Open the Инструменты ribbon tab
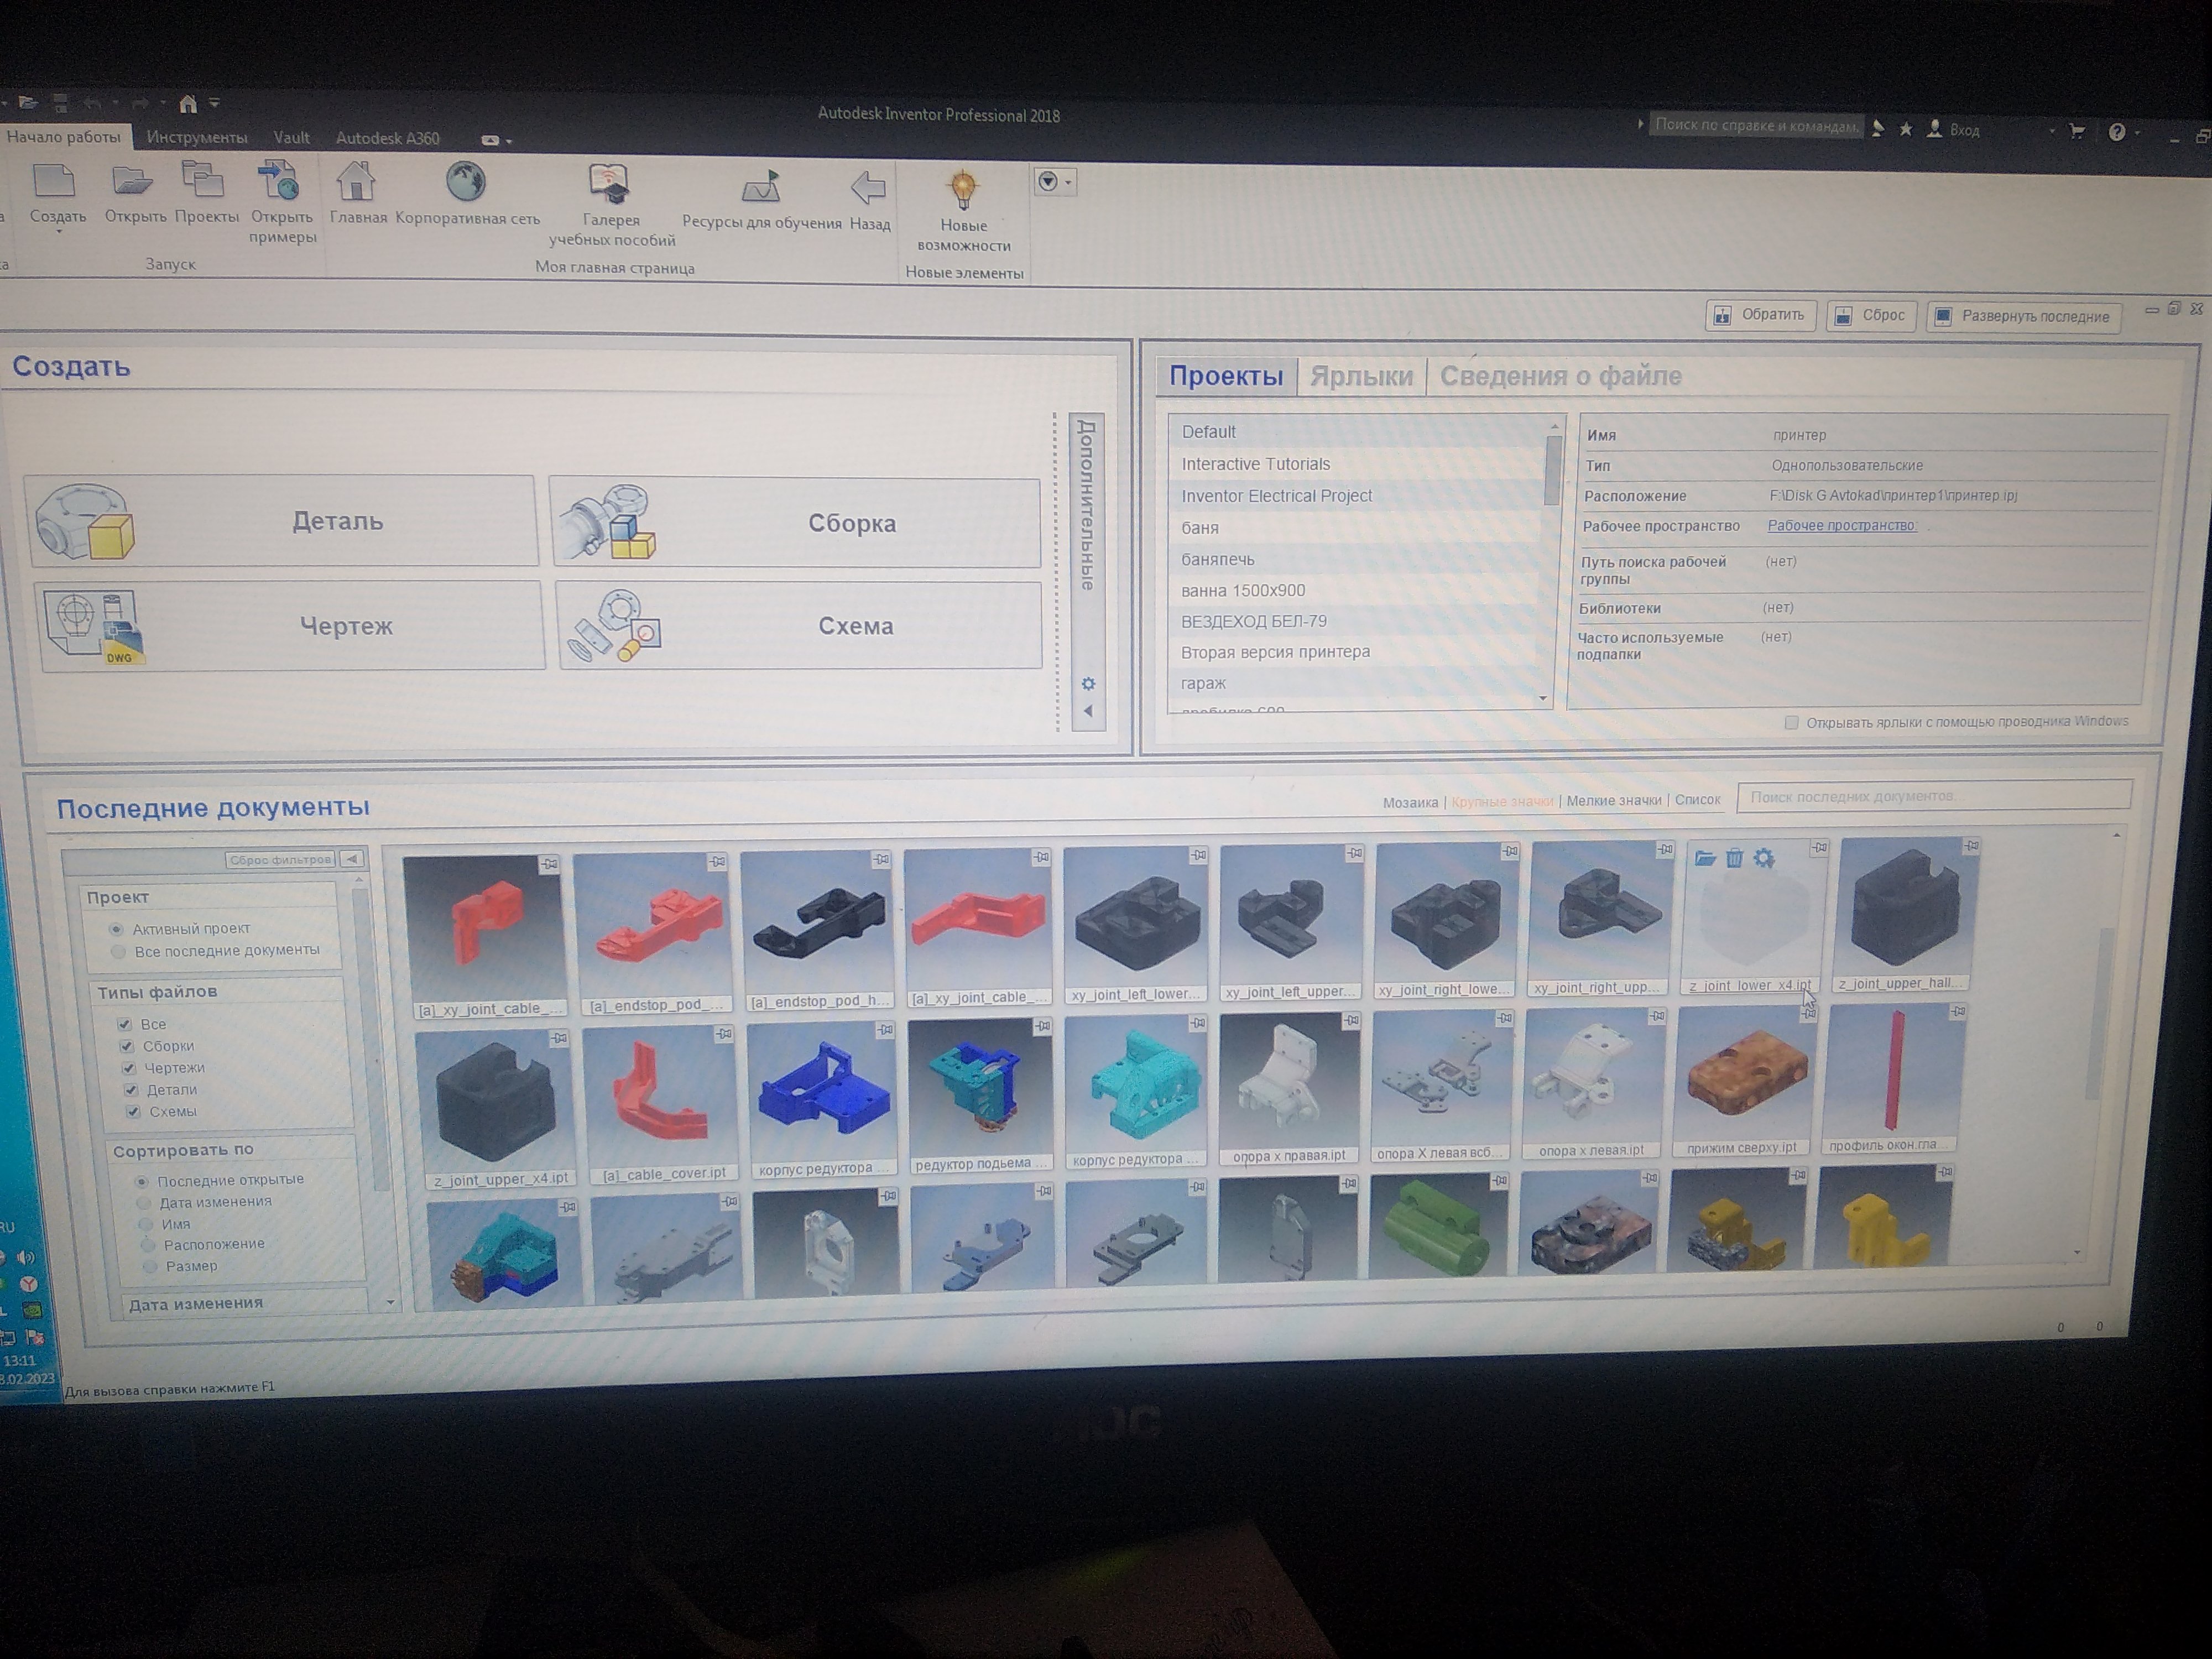 pyautogui.click(x=197, y=138)
